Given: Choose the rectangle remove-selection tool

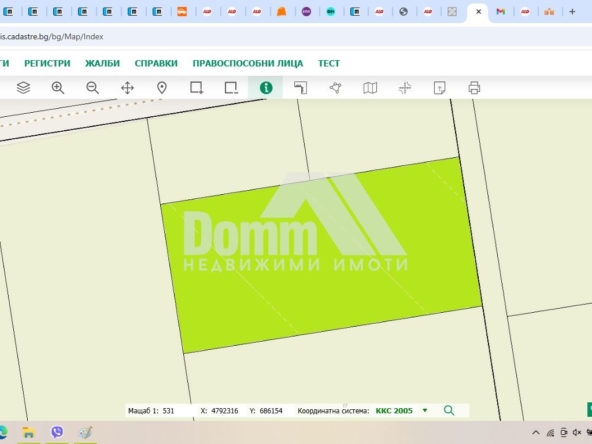Looking at the screenshot, I should 231,88.
